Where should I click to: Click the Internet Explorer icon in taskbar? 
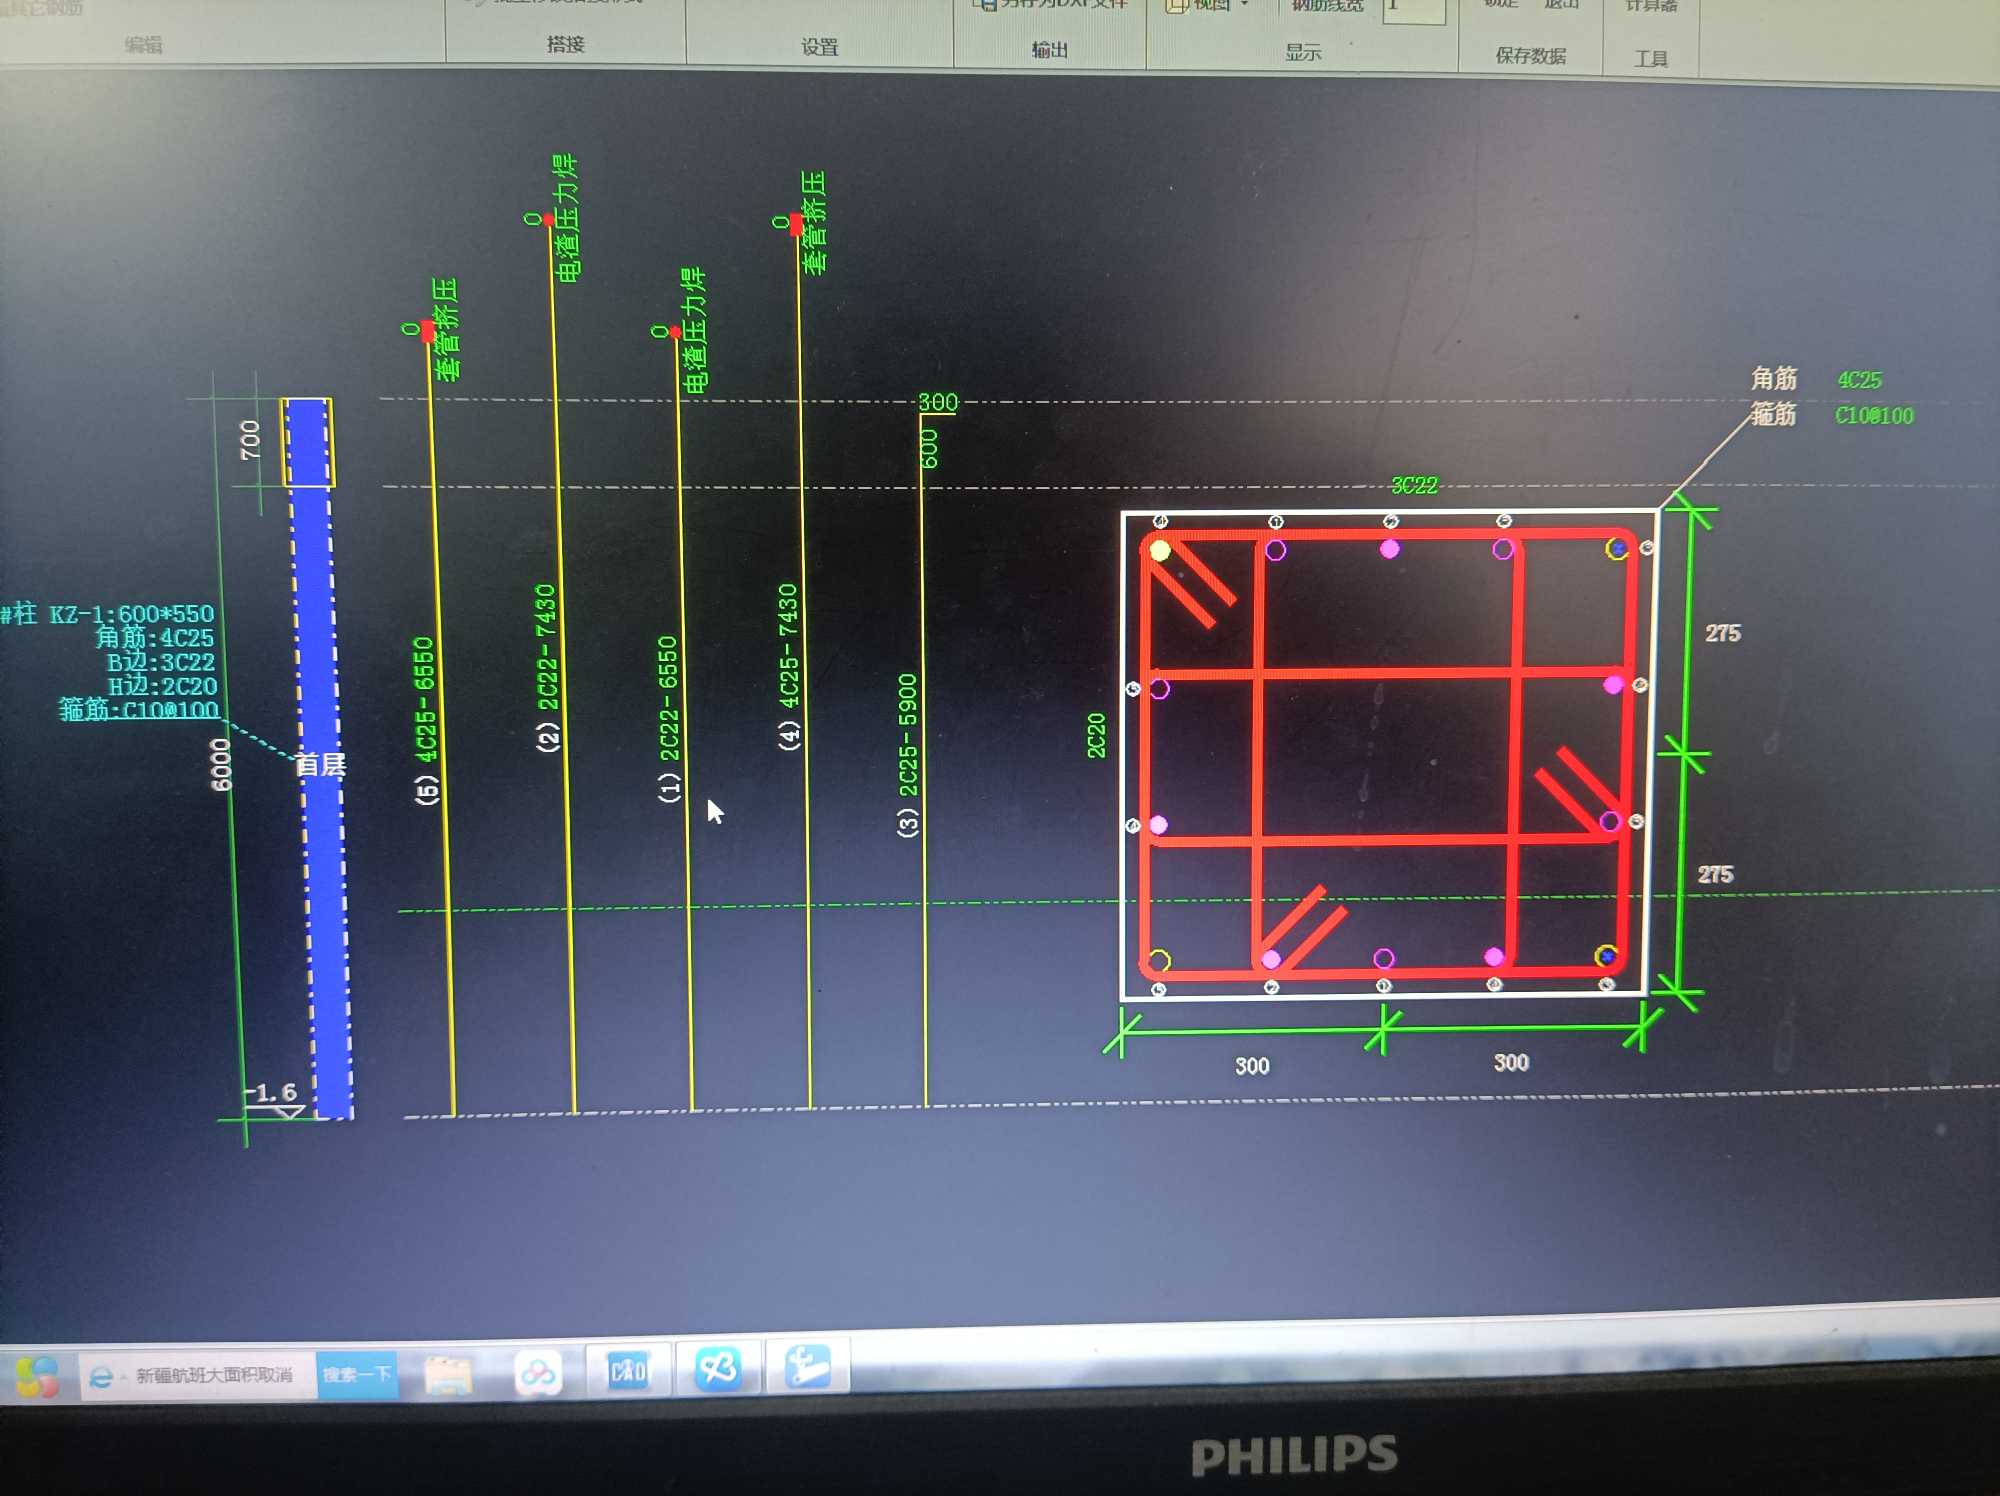(x=101, y=1377)
